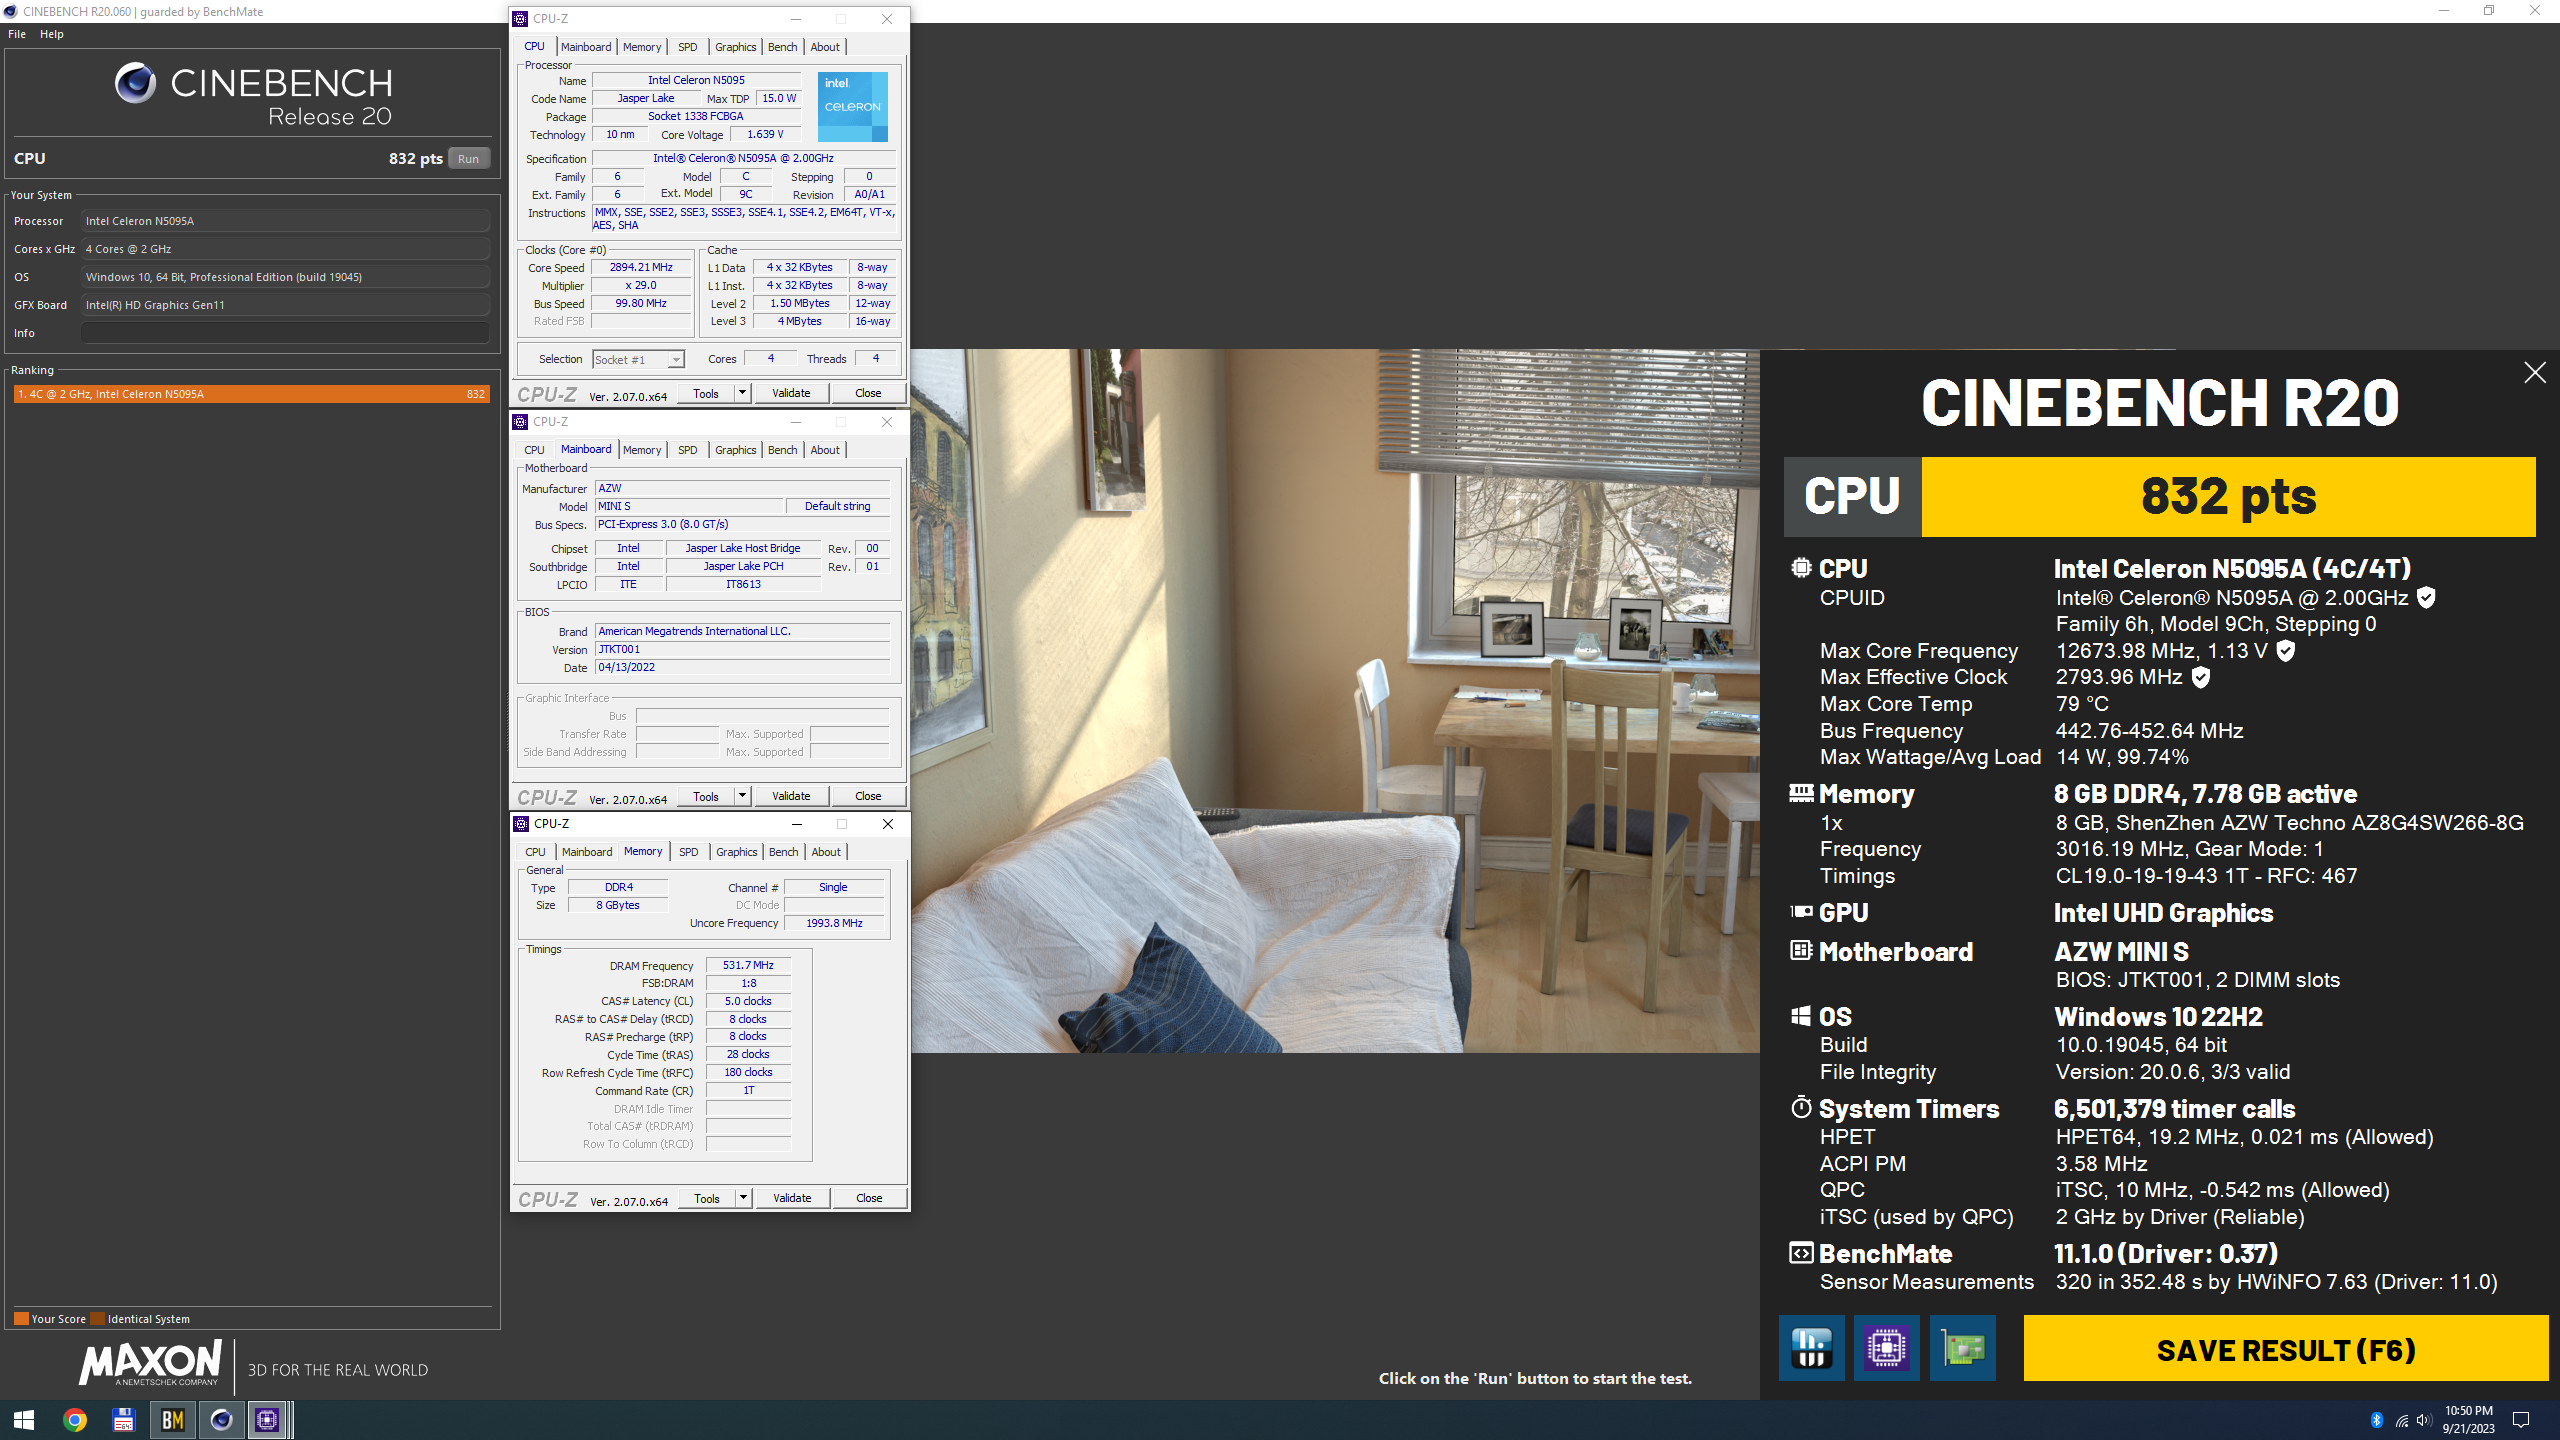Click Close button in bottom CPU-Z window
The width and height of the screenshot is (2560, 1440).
pos(869,1198)
